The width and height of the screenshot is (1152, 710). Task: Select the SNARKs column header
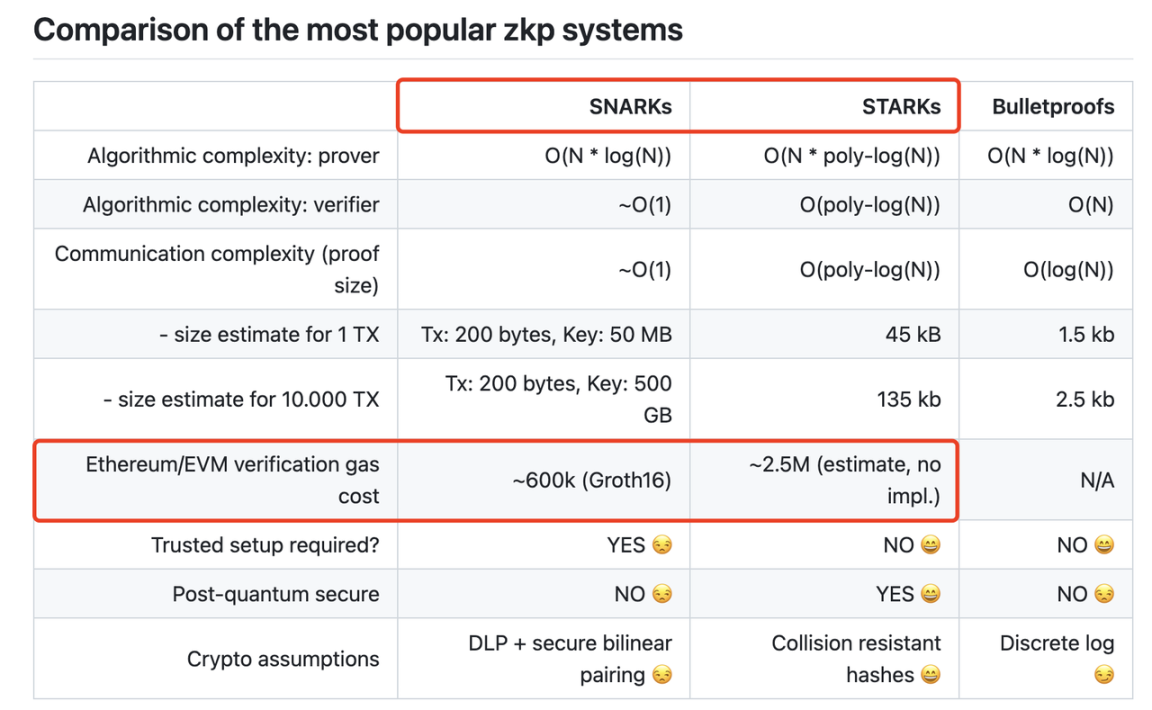(630, 107)
